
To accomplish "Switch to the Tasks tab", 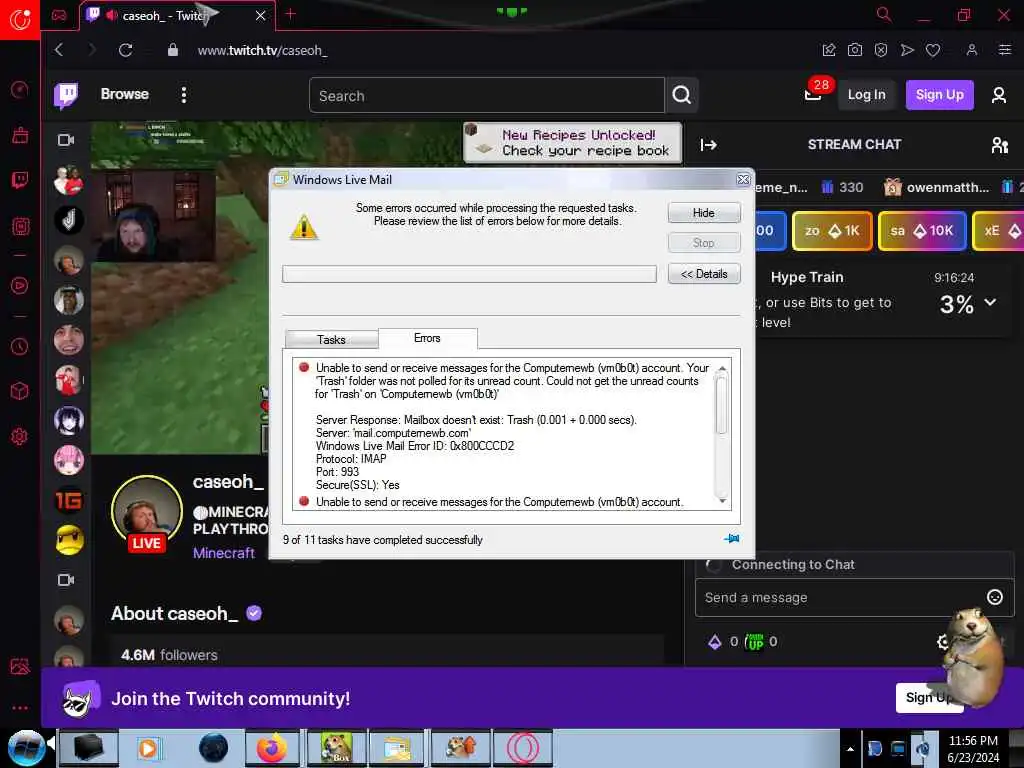I will point(331,340).
